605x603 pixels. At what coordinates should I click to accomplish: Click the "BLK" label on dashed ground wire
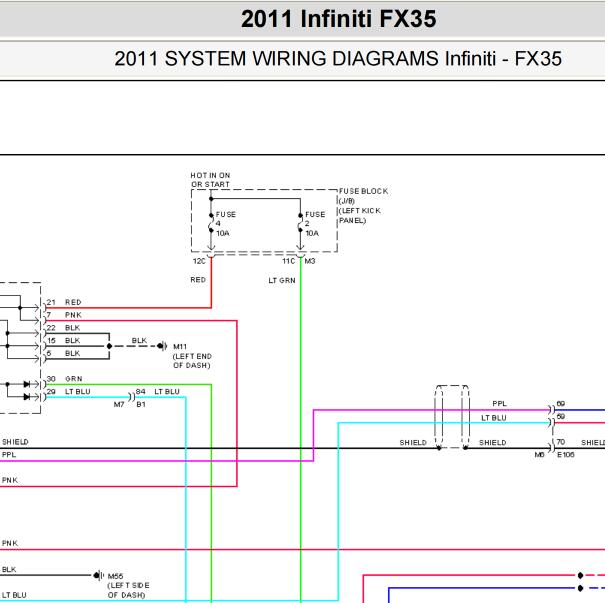coord(139,340)
